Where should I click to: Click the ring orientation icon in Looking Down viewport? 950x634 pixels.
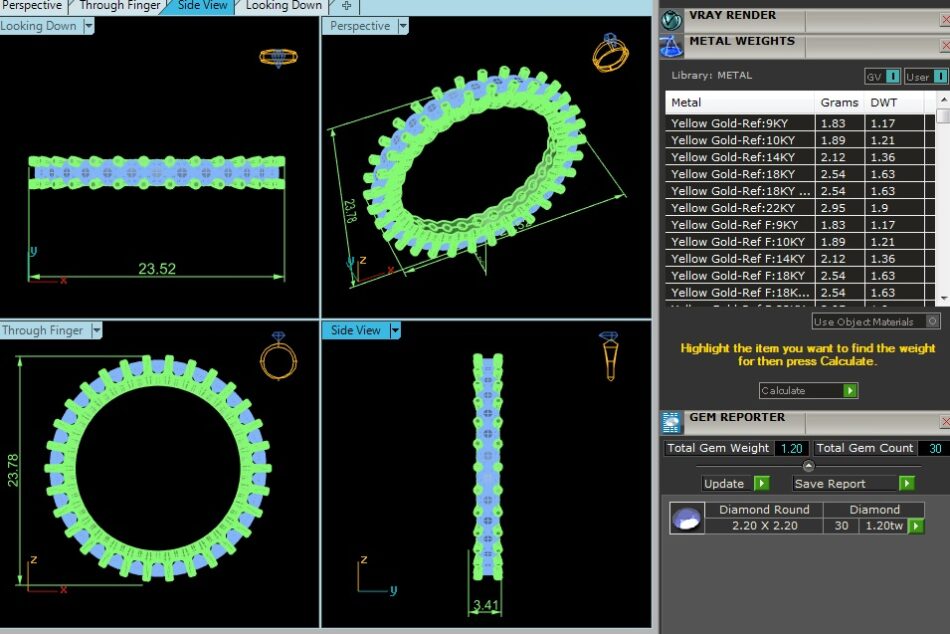point(278,58)
